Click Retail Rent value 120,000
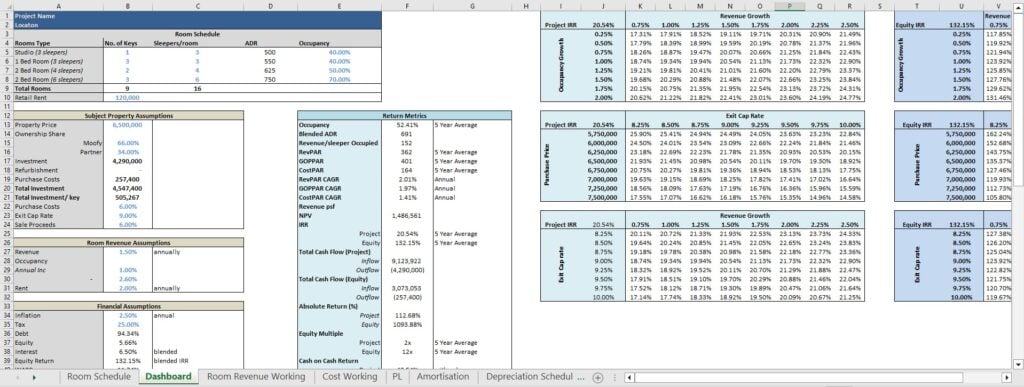Viewport: 1024px width, 387px height. tap(127, 97)
